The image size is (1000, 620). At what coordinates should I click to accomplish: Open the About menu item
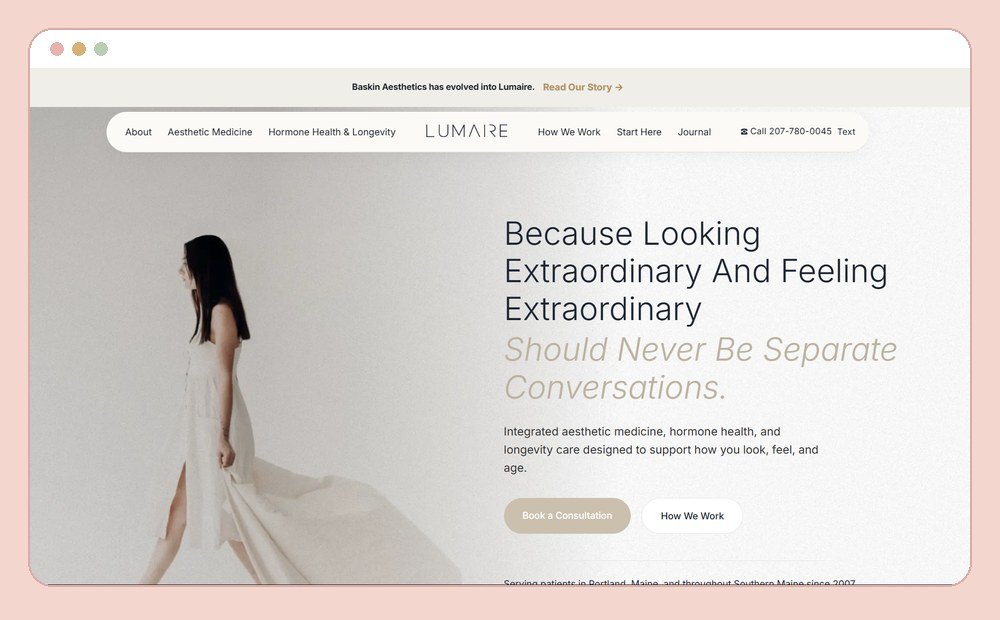point(138,132)
